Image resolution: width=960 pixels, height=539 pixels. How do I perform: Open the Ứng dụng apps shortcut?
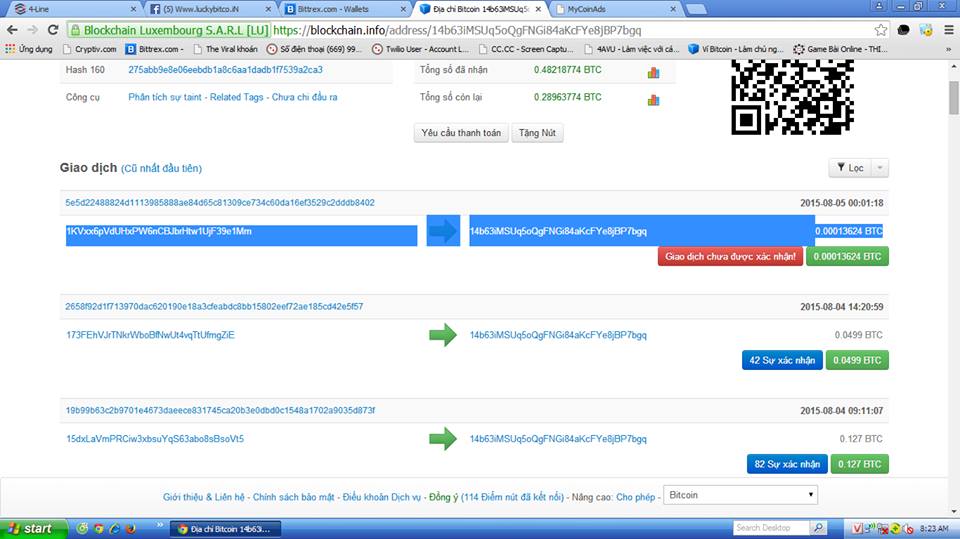click(29, 49)
